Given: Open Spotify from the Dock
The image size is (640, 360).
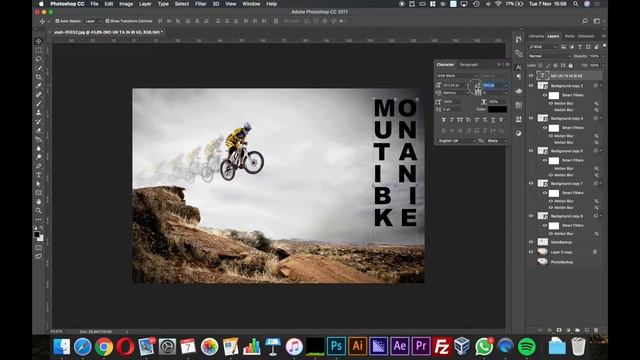Looking at the screenshot, I should (527, 347).
